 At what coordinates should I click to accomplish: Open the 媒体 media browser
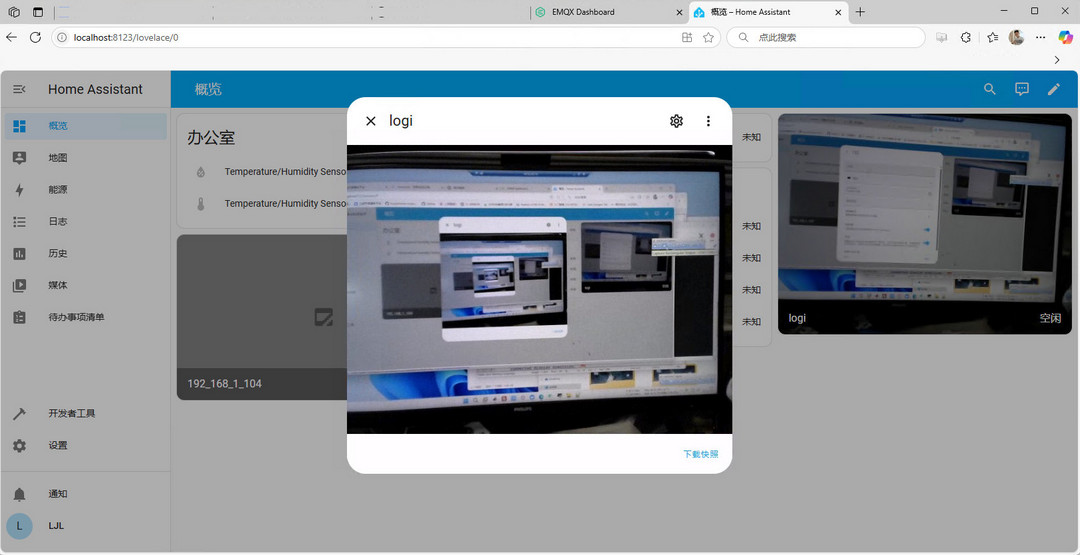point(58,286)
